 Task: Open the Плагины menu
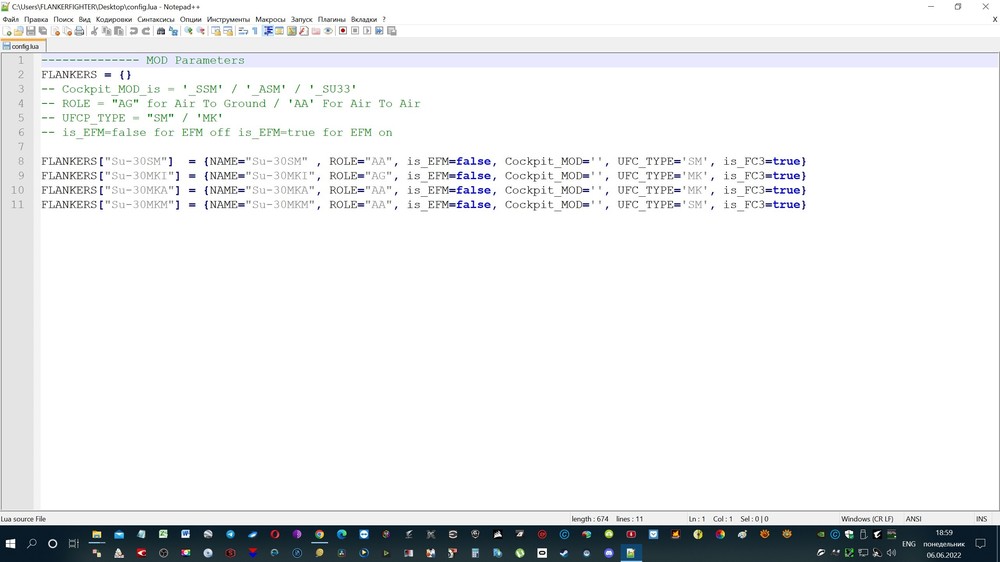[x=332, y=19]
